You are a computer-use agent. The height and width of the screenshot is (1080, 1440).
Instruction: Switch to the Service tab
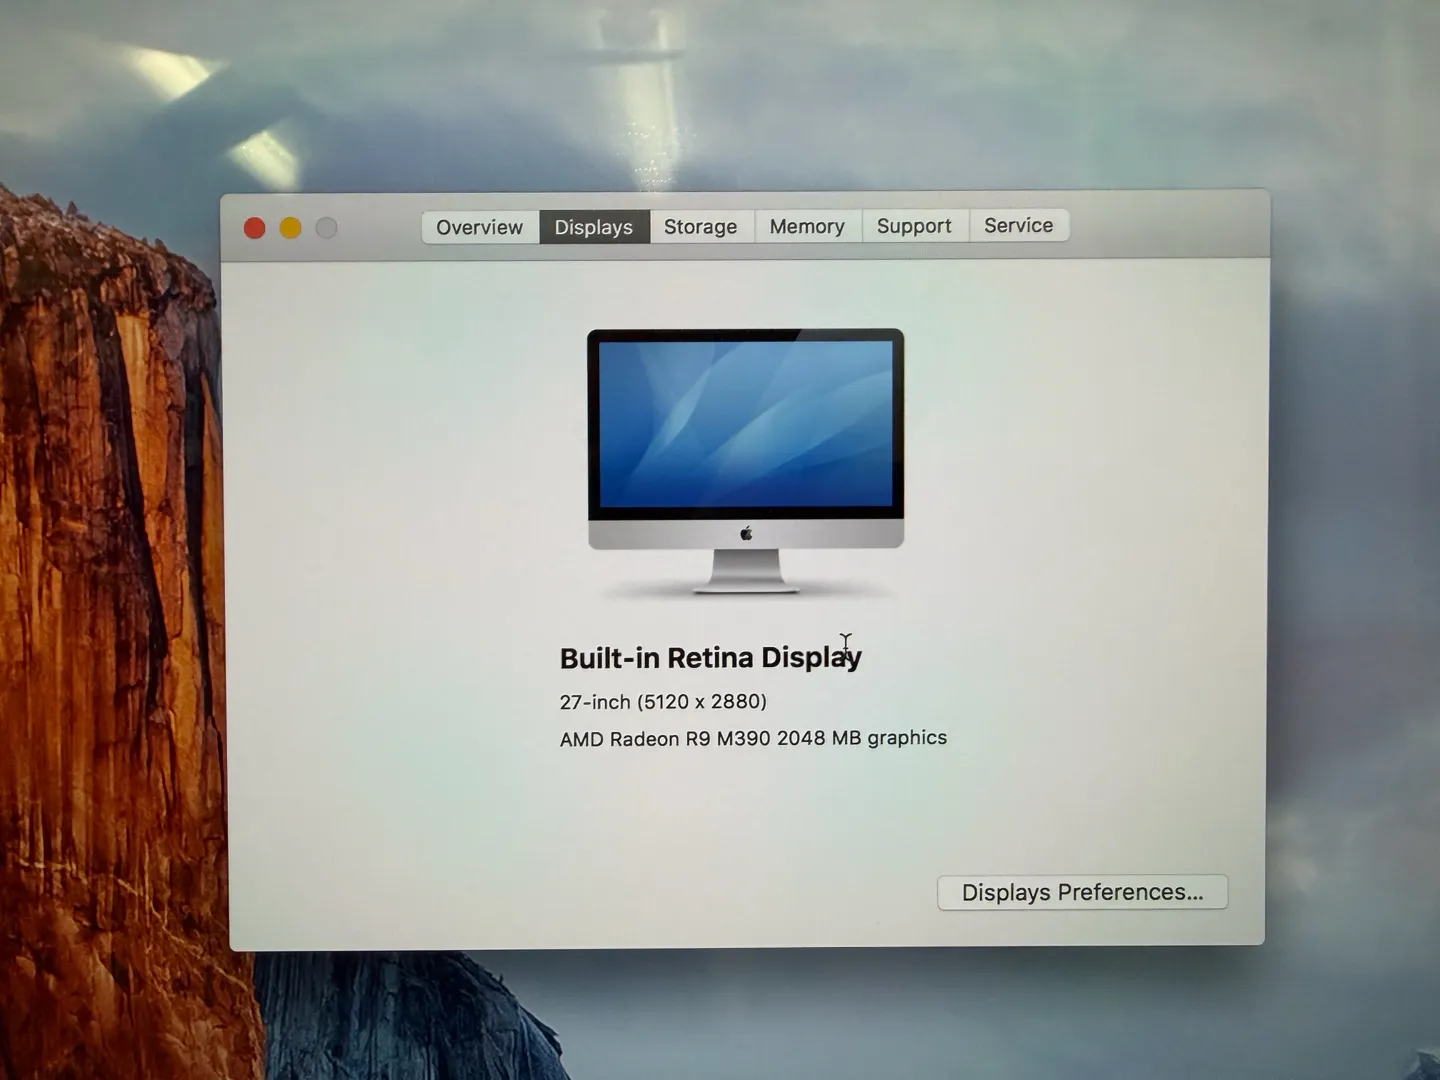[1018, 225]
